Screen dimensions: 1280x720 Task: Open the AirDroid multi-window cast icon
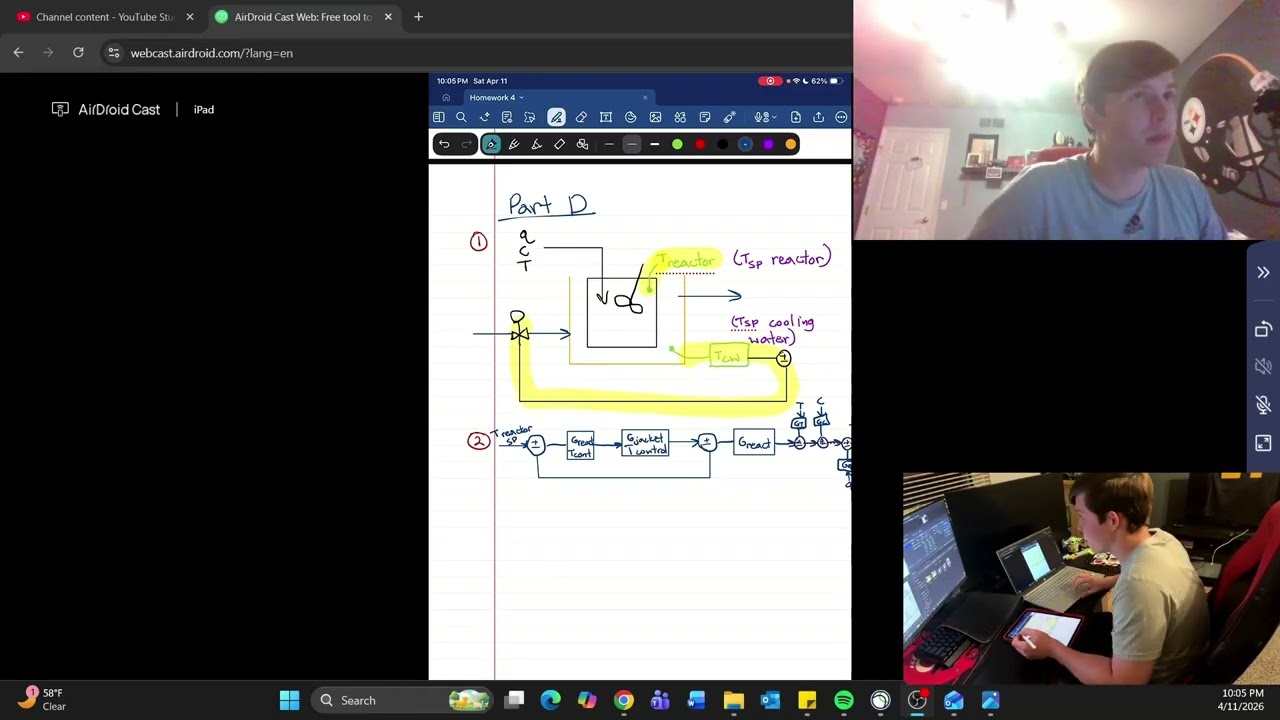click(x=1263, y=329)
